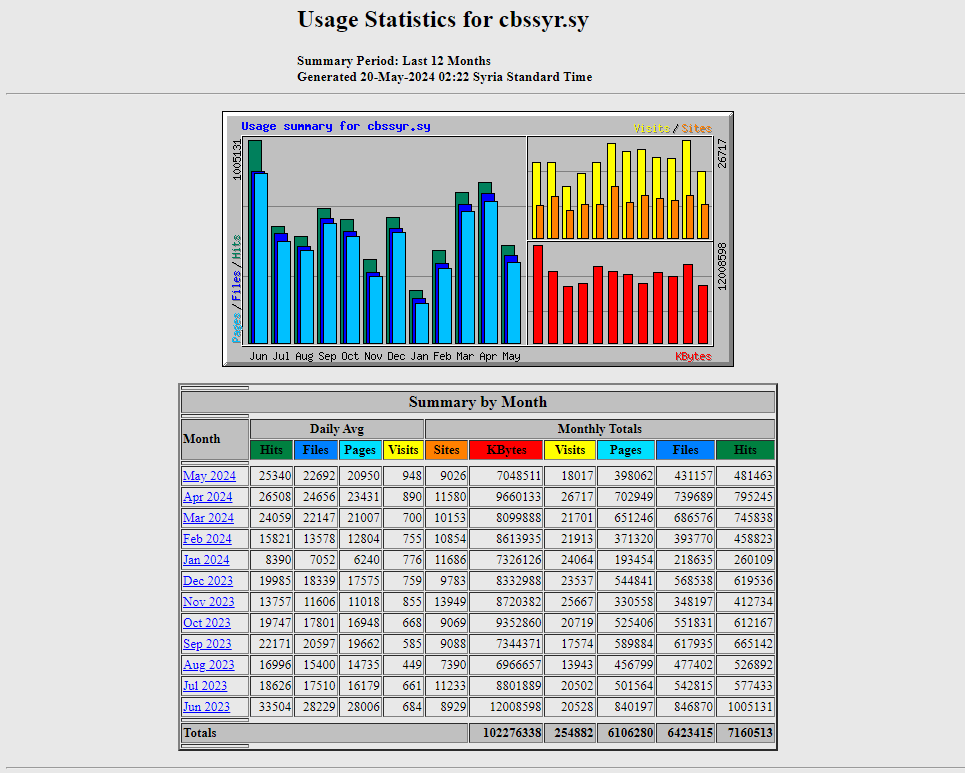Viewport: 965px width, 773px height.
Task: Open the May 2024 monthly report link
Action: point(209,476)
